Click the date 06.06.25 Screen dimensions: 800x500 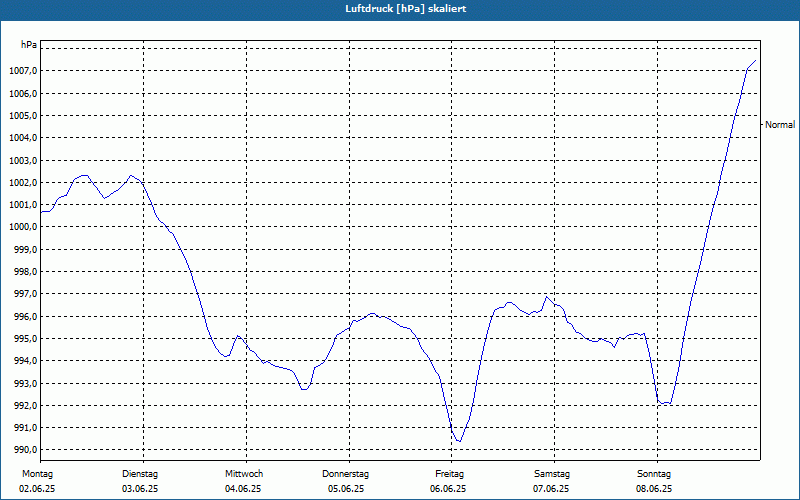448,489
